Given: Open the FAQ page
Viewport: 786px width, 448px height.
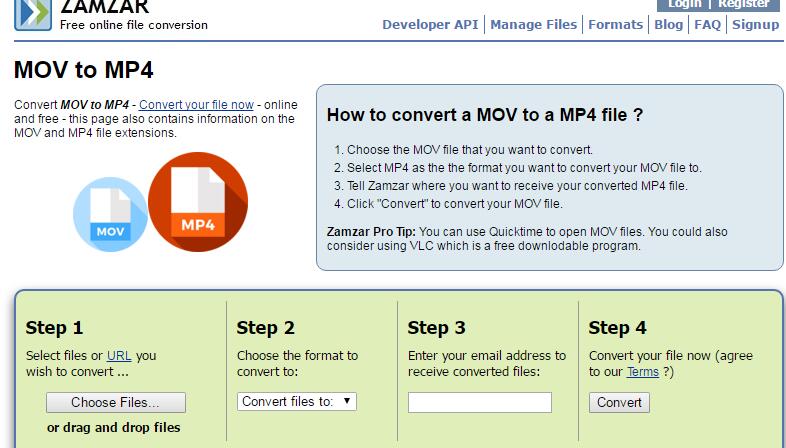Looking at the screenshot, I should click(x=707, y=25).
